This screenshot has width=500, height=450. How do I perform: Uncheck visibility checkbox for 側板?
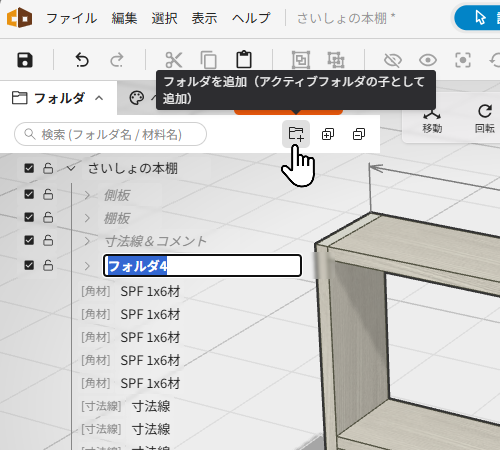[x=29, y=194]
